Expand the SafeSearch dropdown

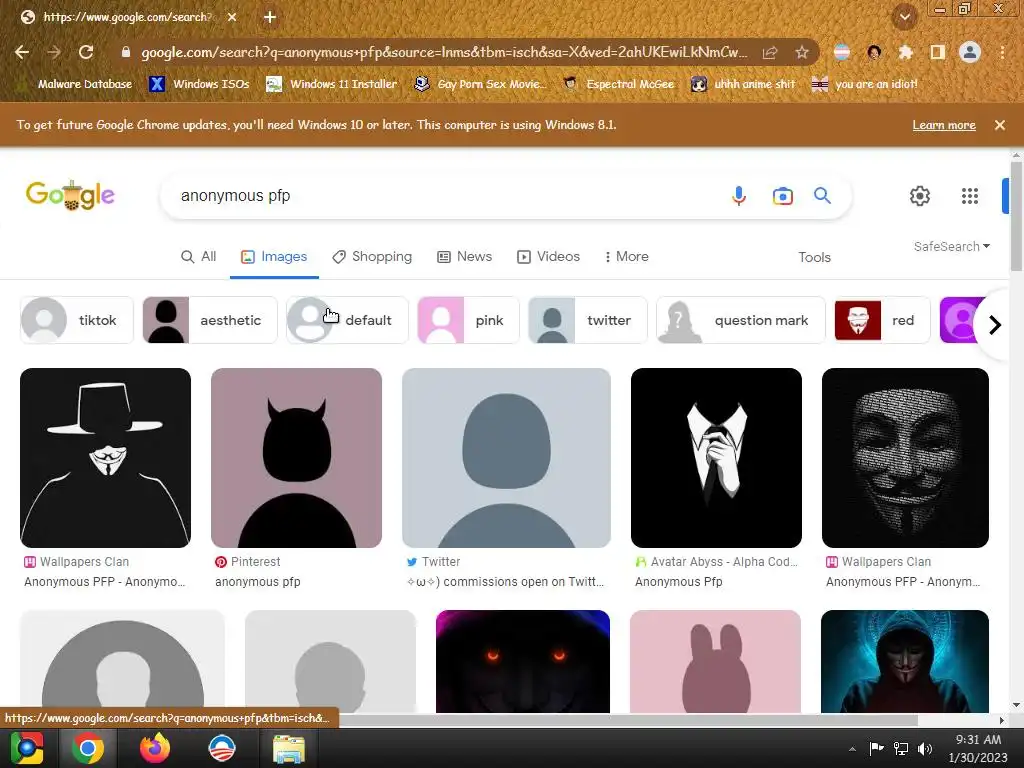(952, 246)
